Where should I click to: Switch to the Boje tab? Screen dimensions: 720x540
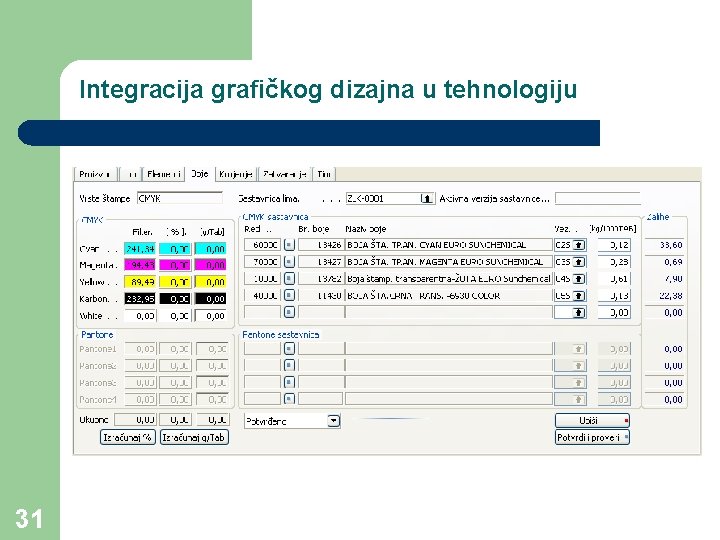click(x=200, y=174)
